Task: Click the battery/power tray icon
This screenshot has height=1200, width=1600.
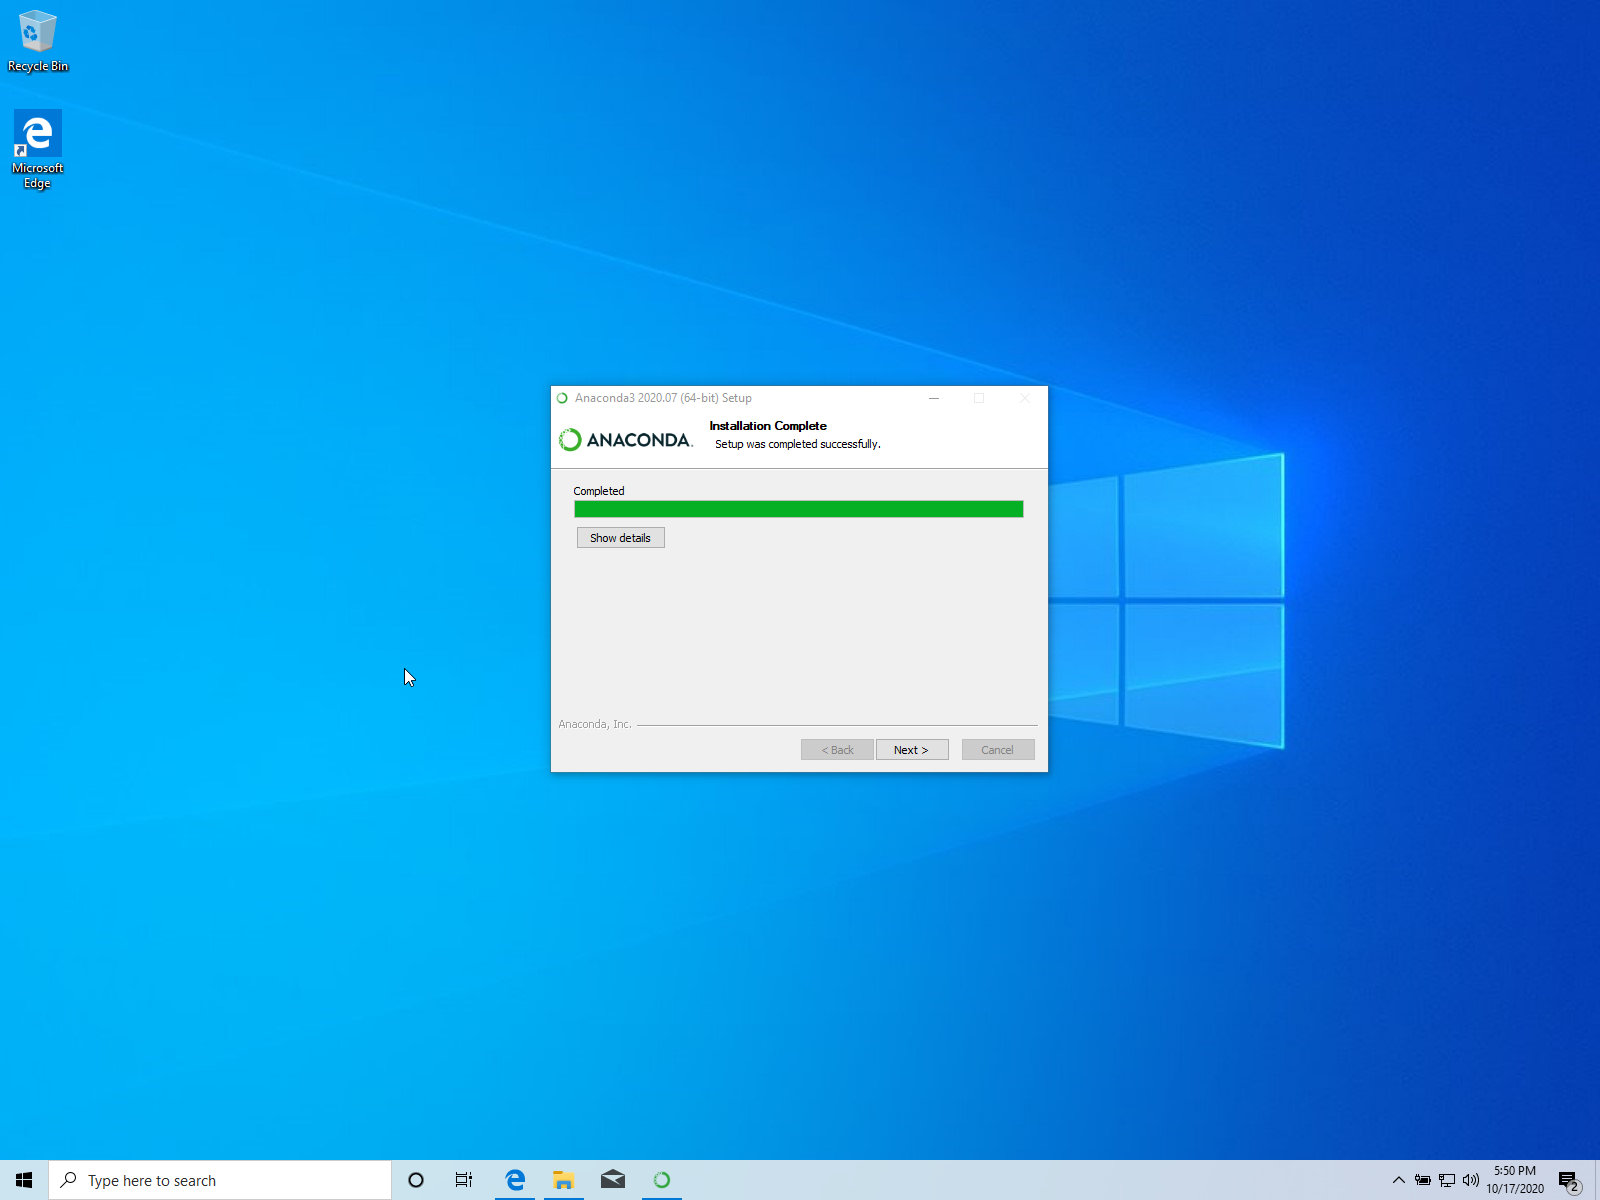Action: coord(1423,1180)
